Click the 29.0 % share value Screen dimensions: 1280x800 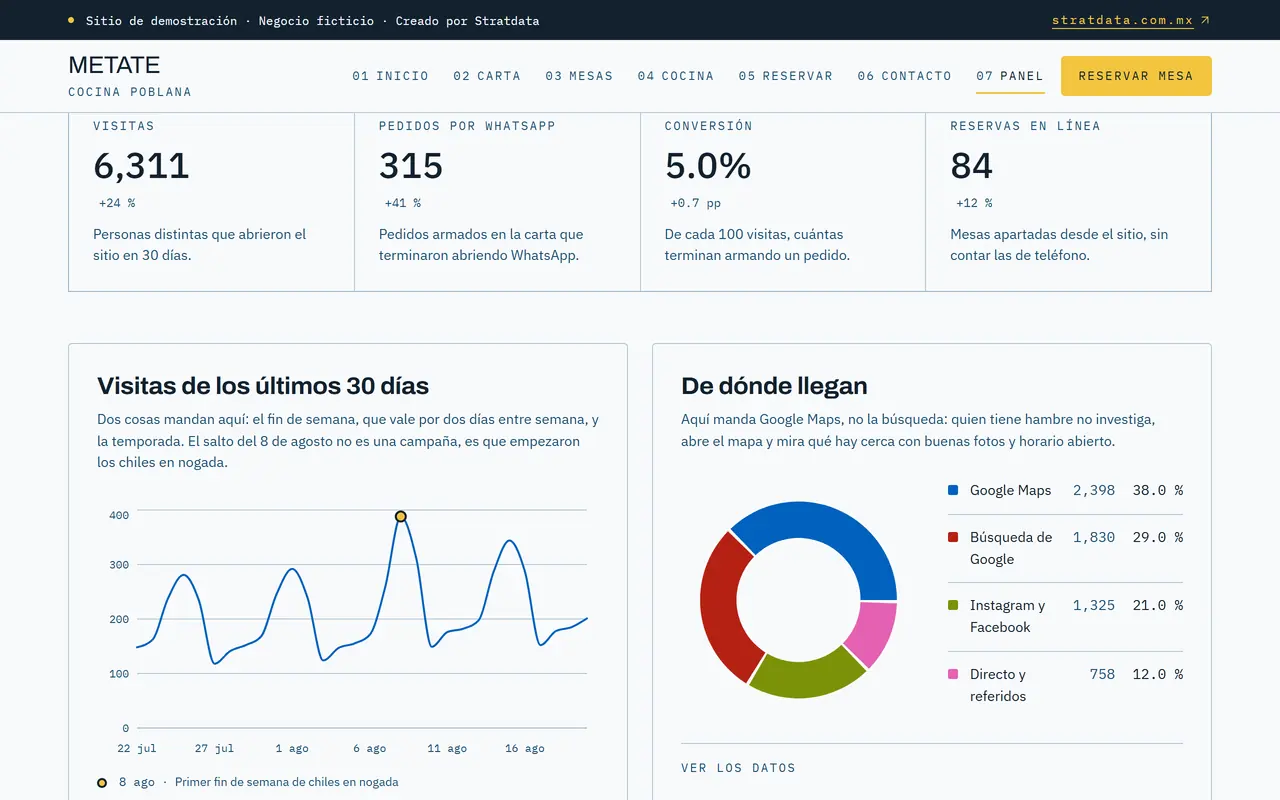point(1158,537)
